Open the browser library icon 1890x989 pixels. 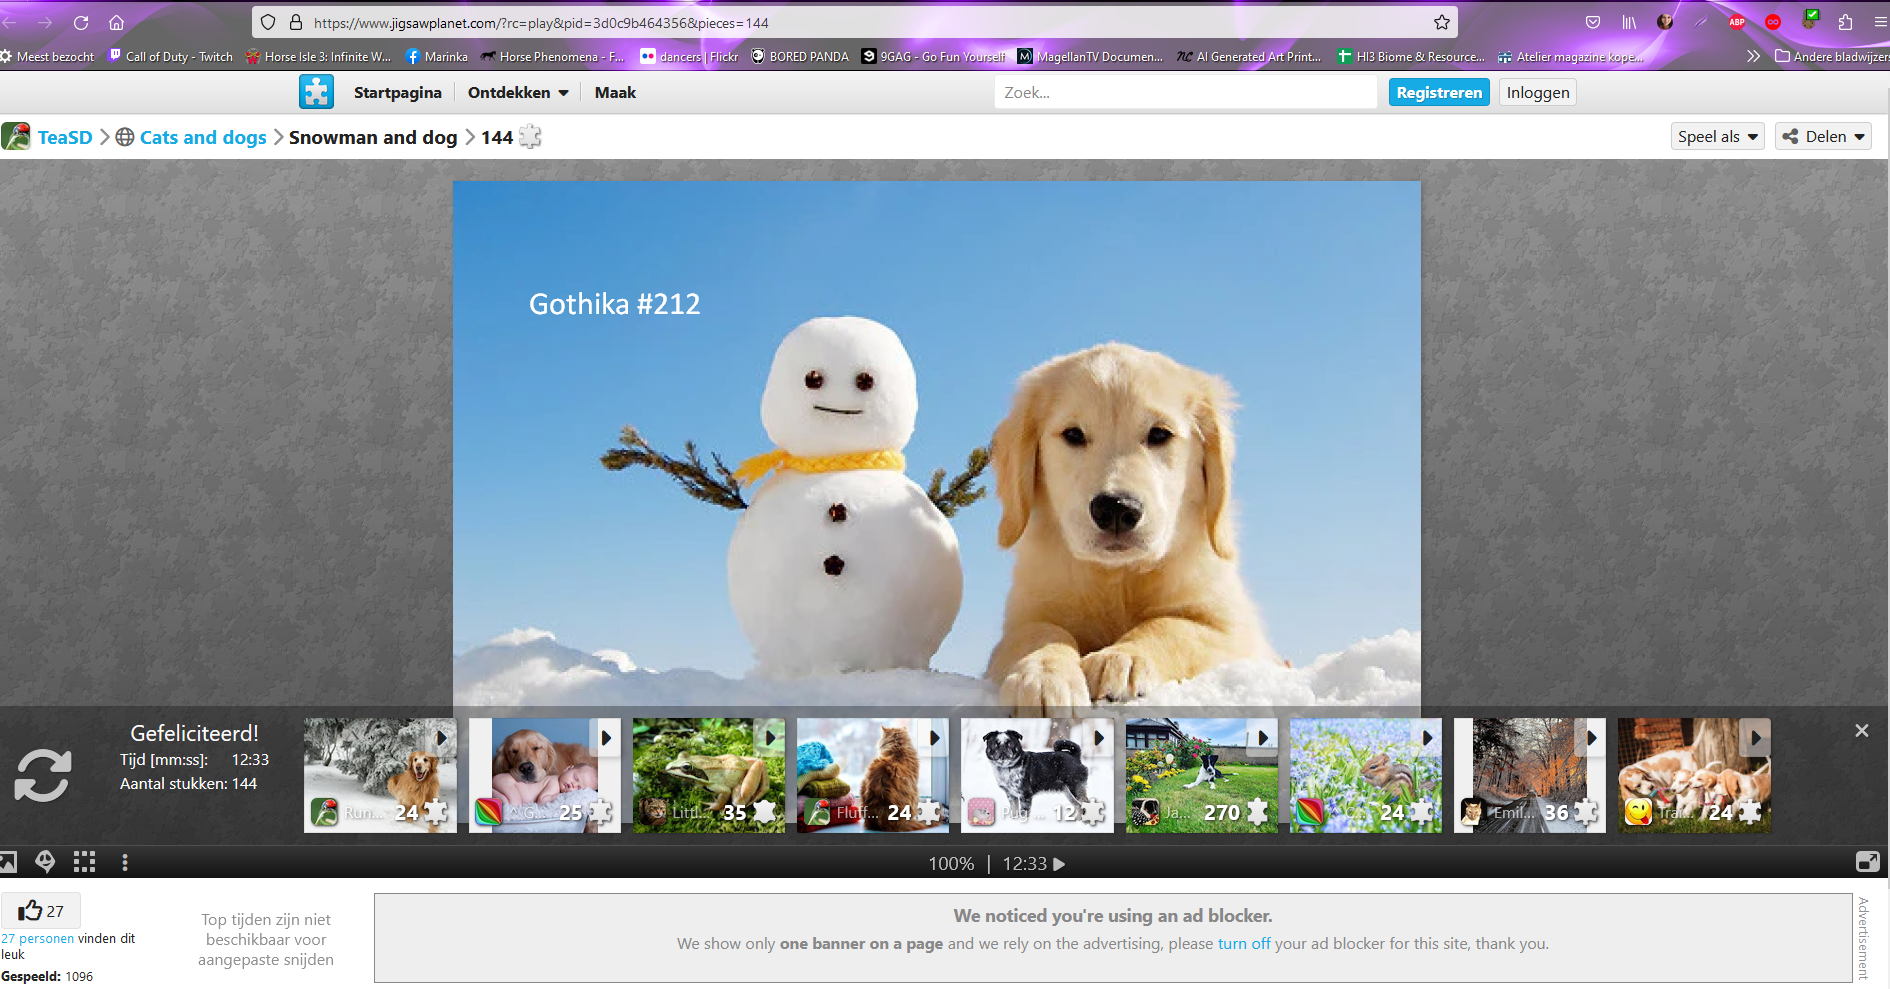tap(1629, 22)
